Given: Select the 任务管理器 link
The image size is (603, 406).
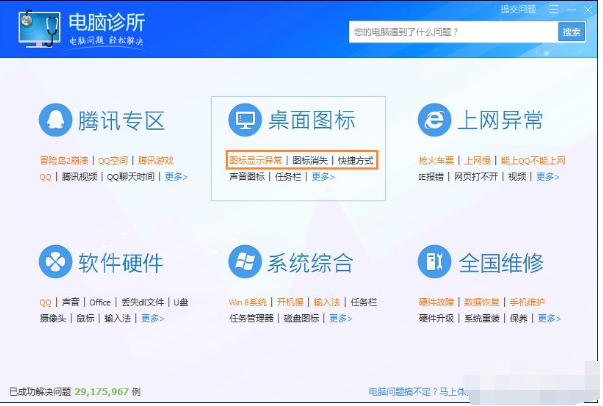Looking at the screenshot, I should [251, 319].
